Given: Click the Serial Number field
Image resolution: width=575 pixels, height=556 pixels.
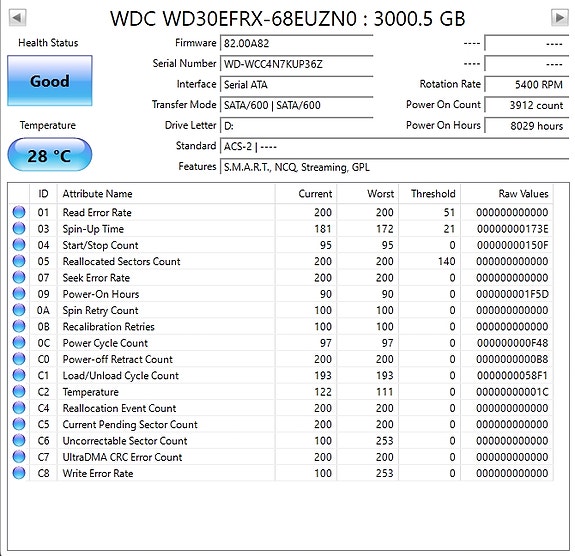Looking at the screenshot, I should 297,64.
